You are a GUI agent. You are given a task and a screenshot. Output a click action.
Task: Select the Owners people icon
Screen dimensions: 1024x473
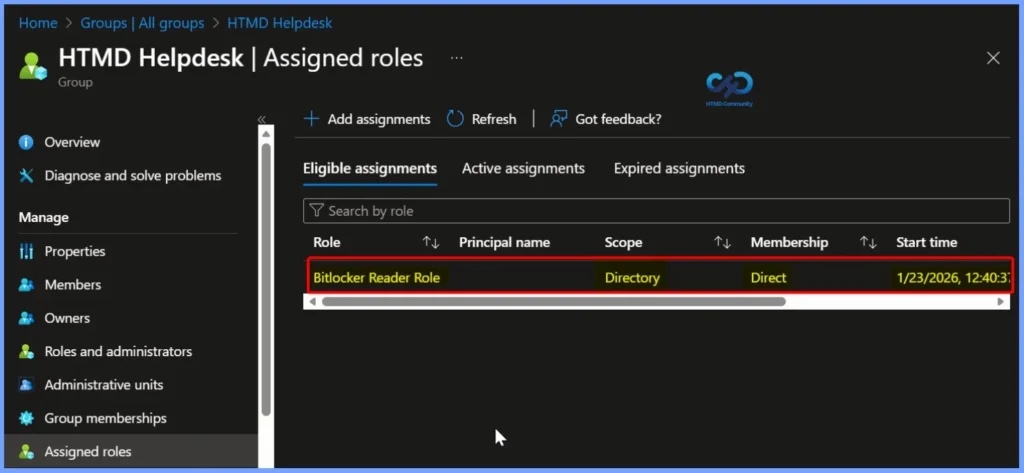[x=26, y=318]
